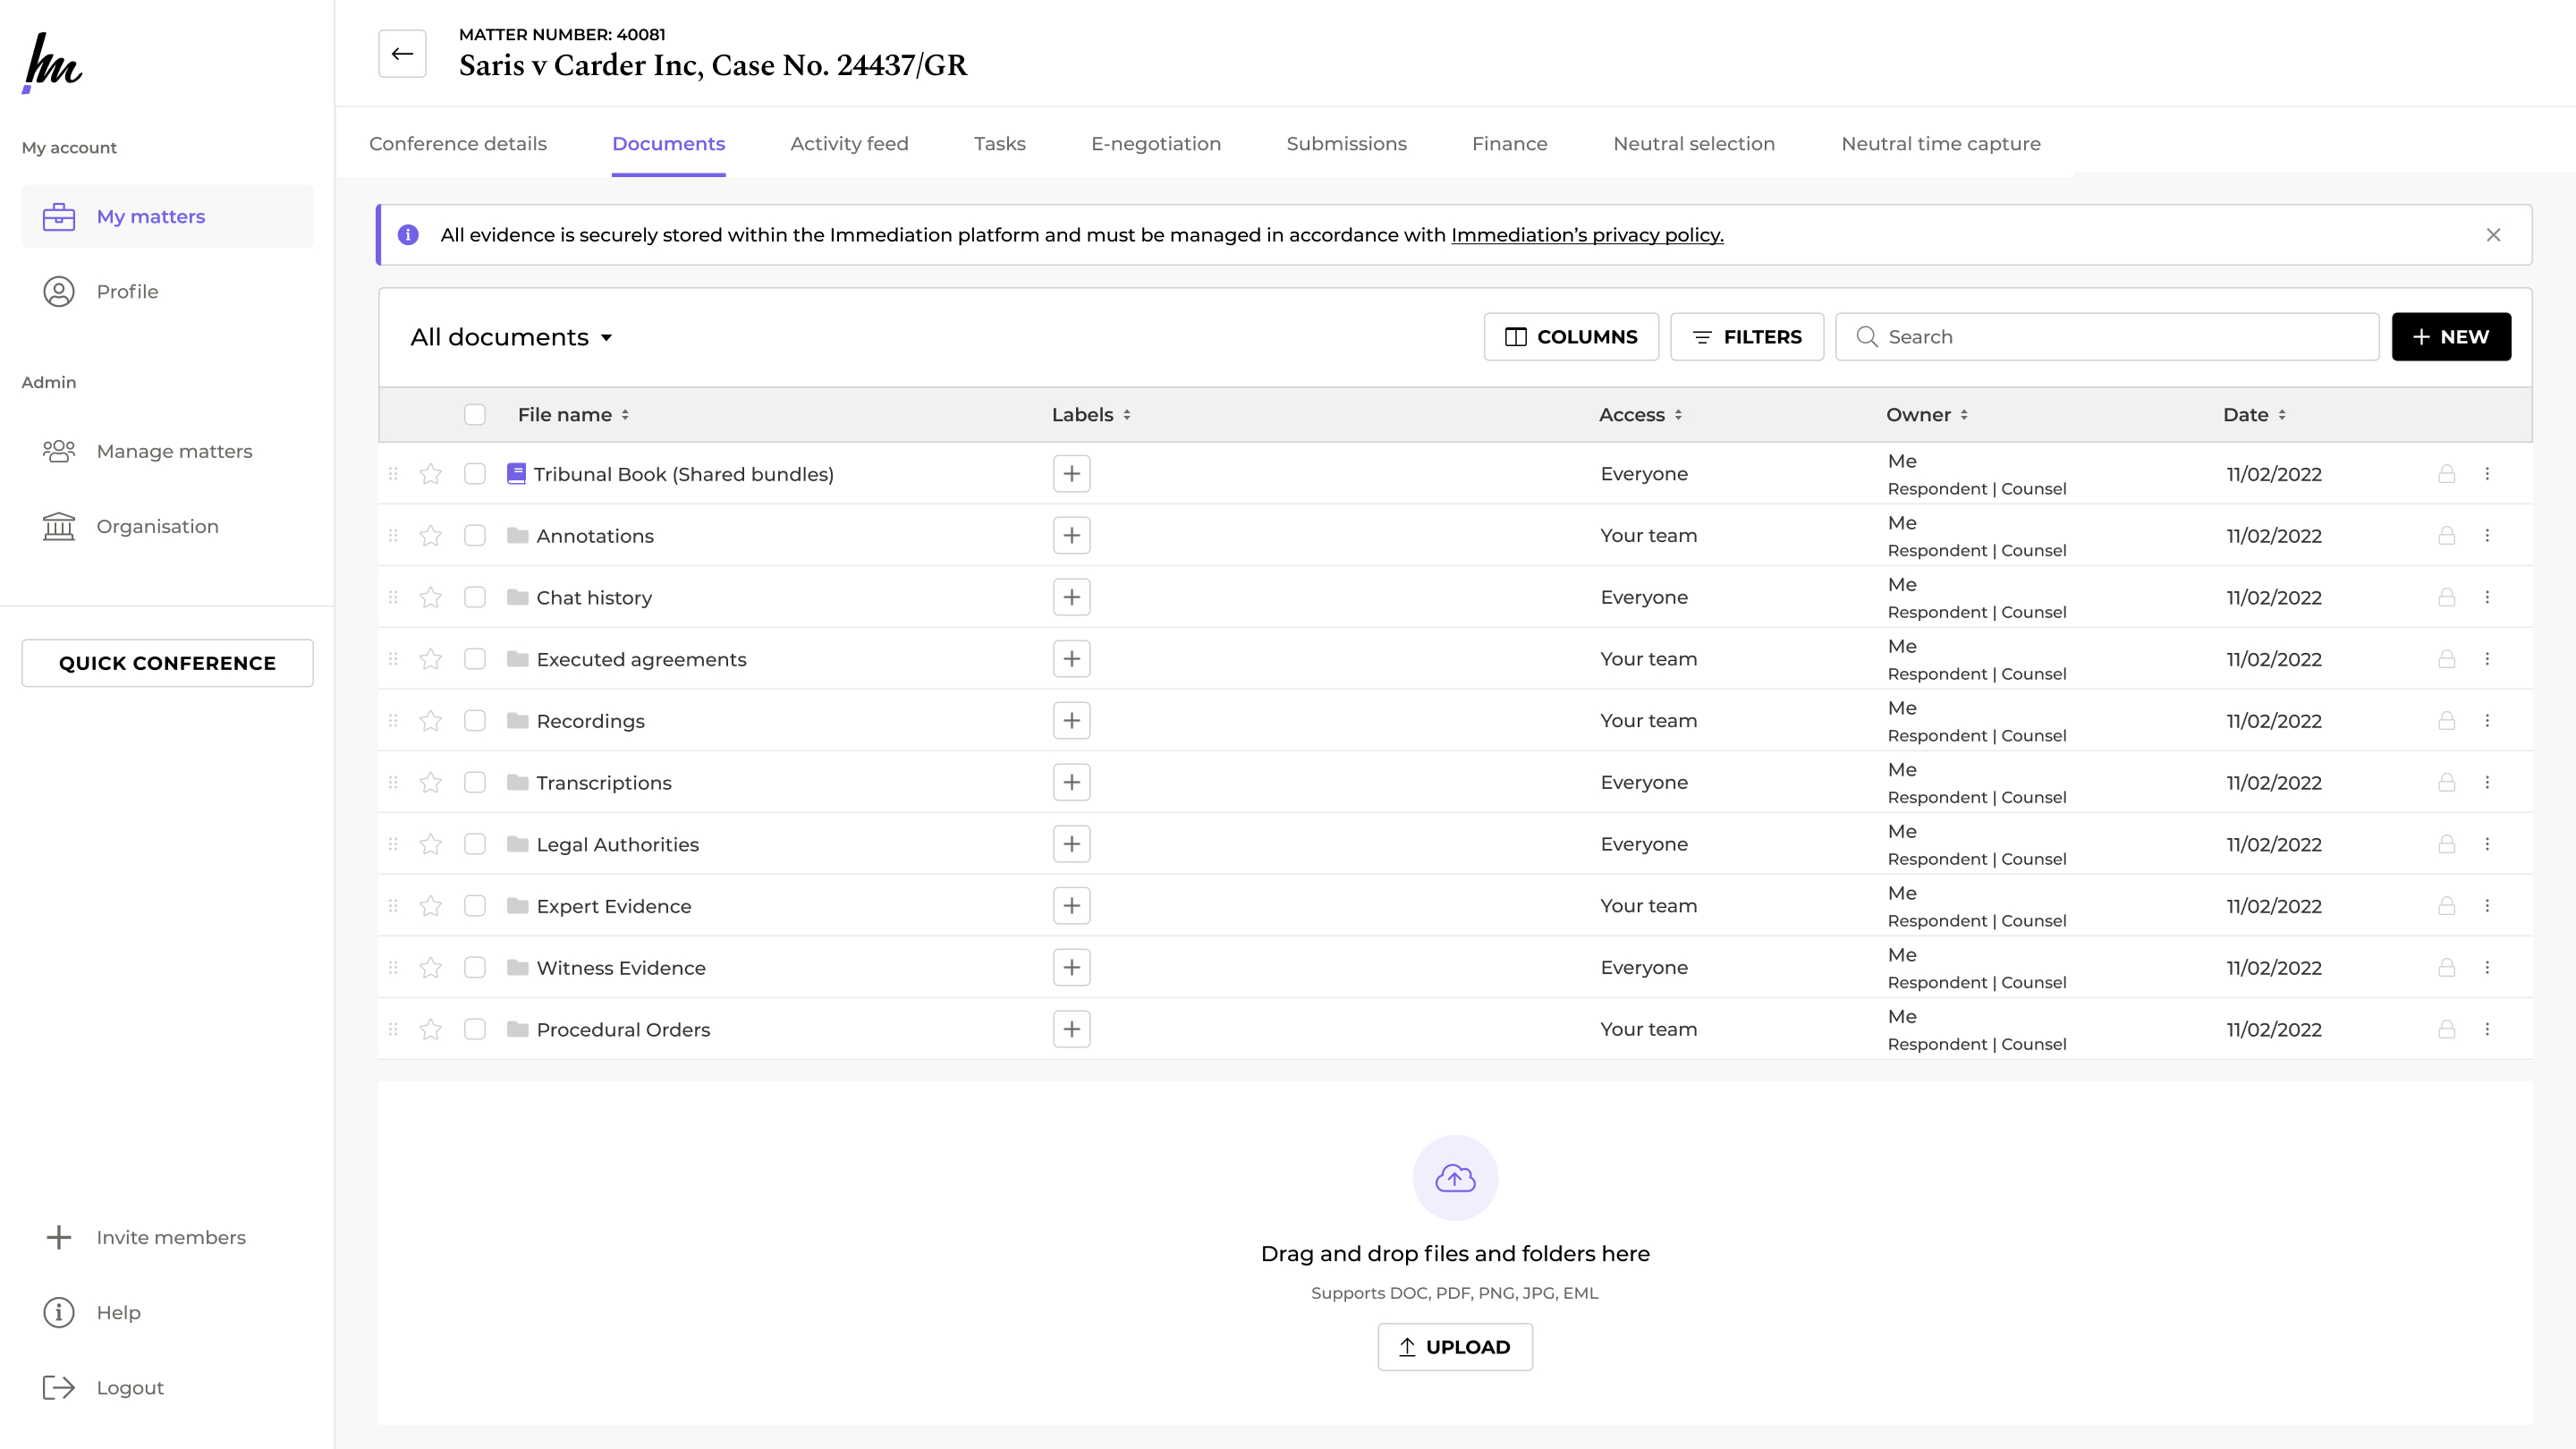Image resolution: width=2576 pixels, height=1449 pixels.
Task: Add label to Executed agreements row
Action: tap(1071, 659)
